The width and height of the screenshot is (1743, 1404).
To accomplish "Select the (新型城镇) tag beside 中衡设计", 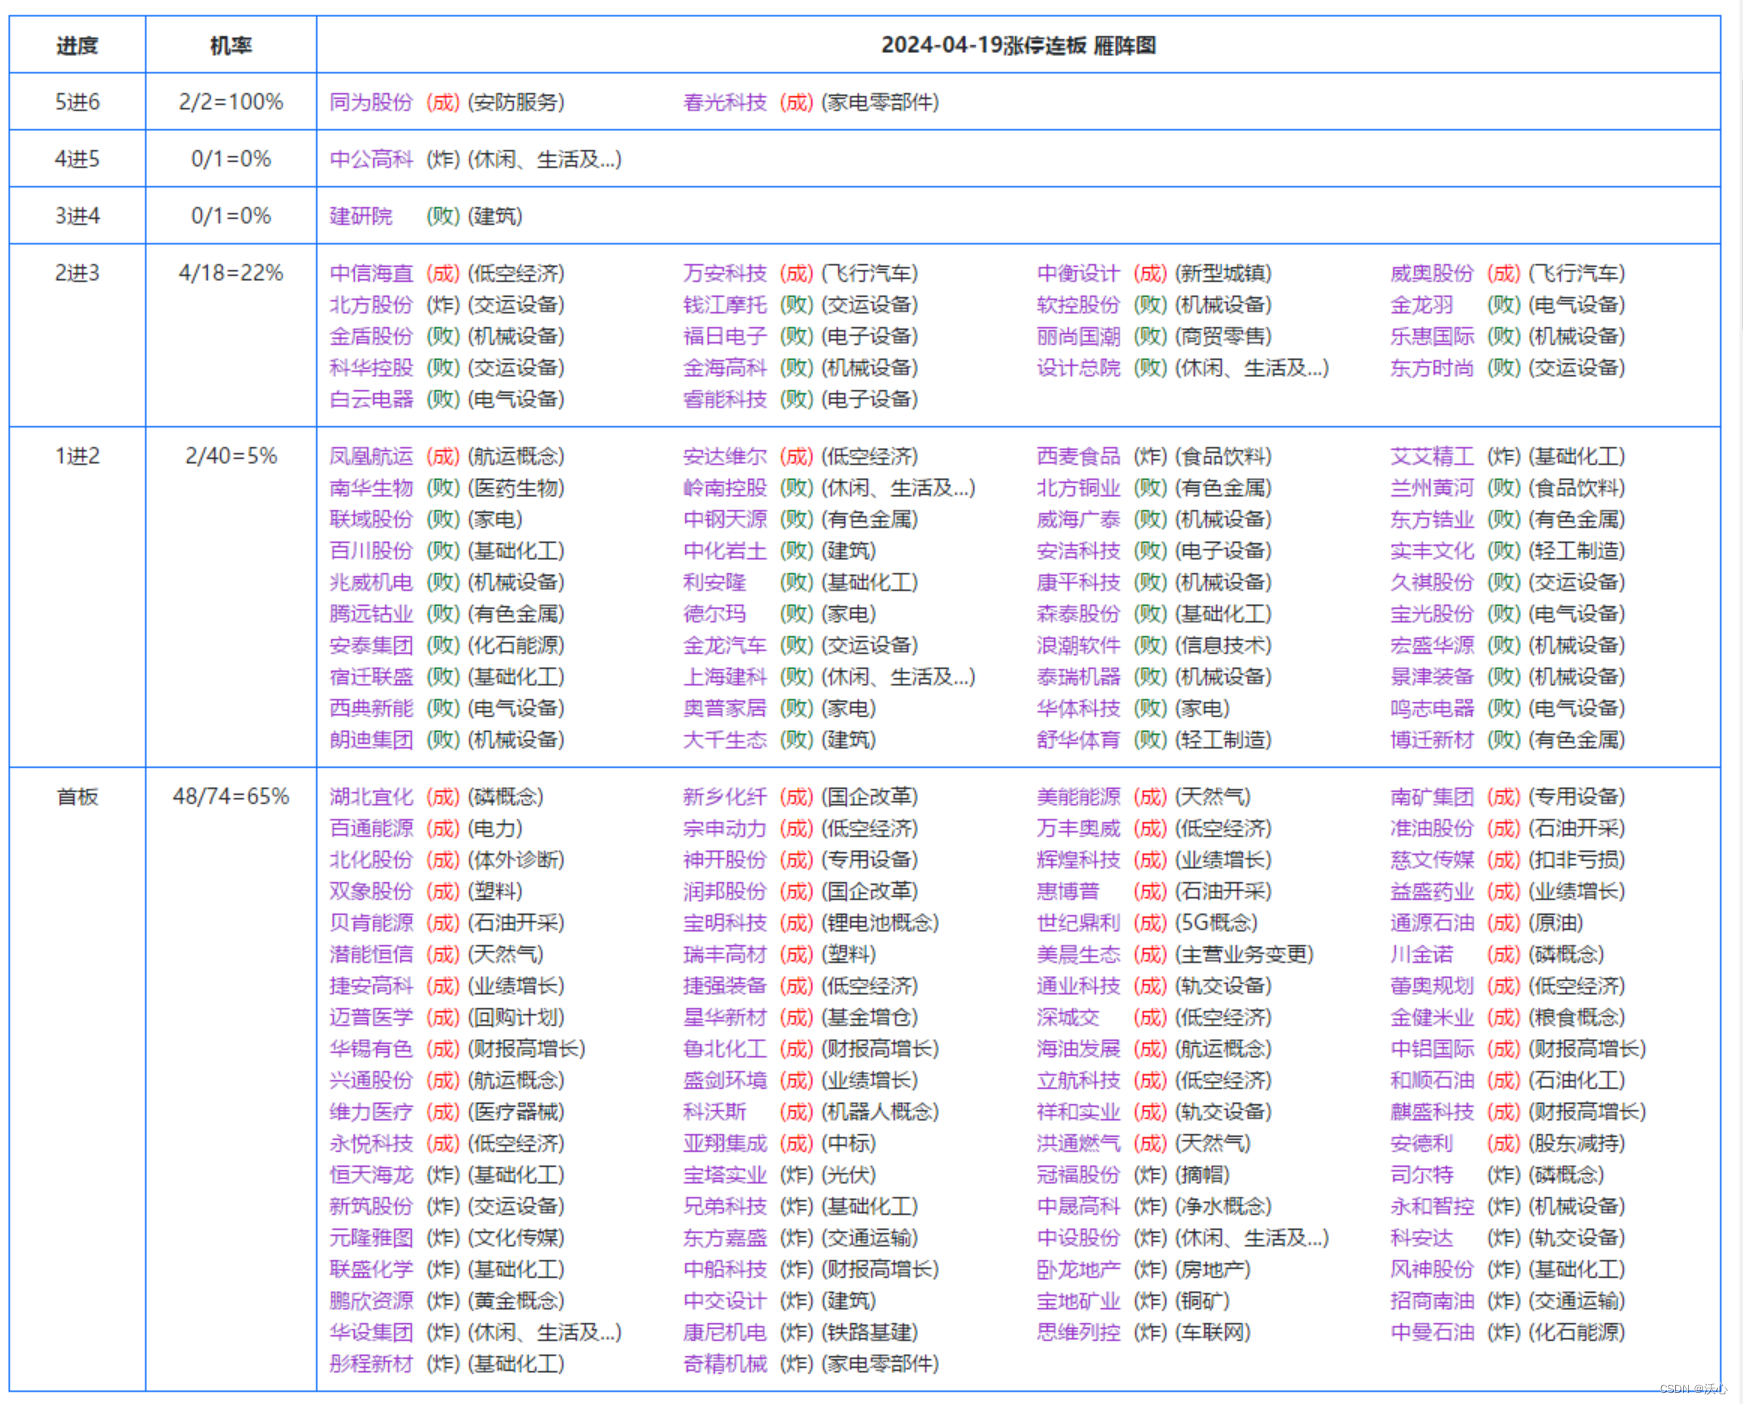I will 1223,273.
